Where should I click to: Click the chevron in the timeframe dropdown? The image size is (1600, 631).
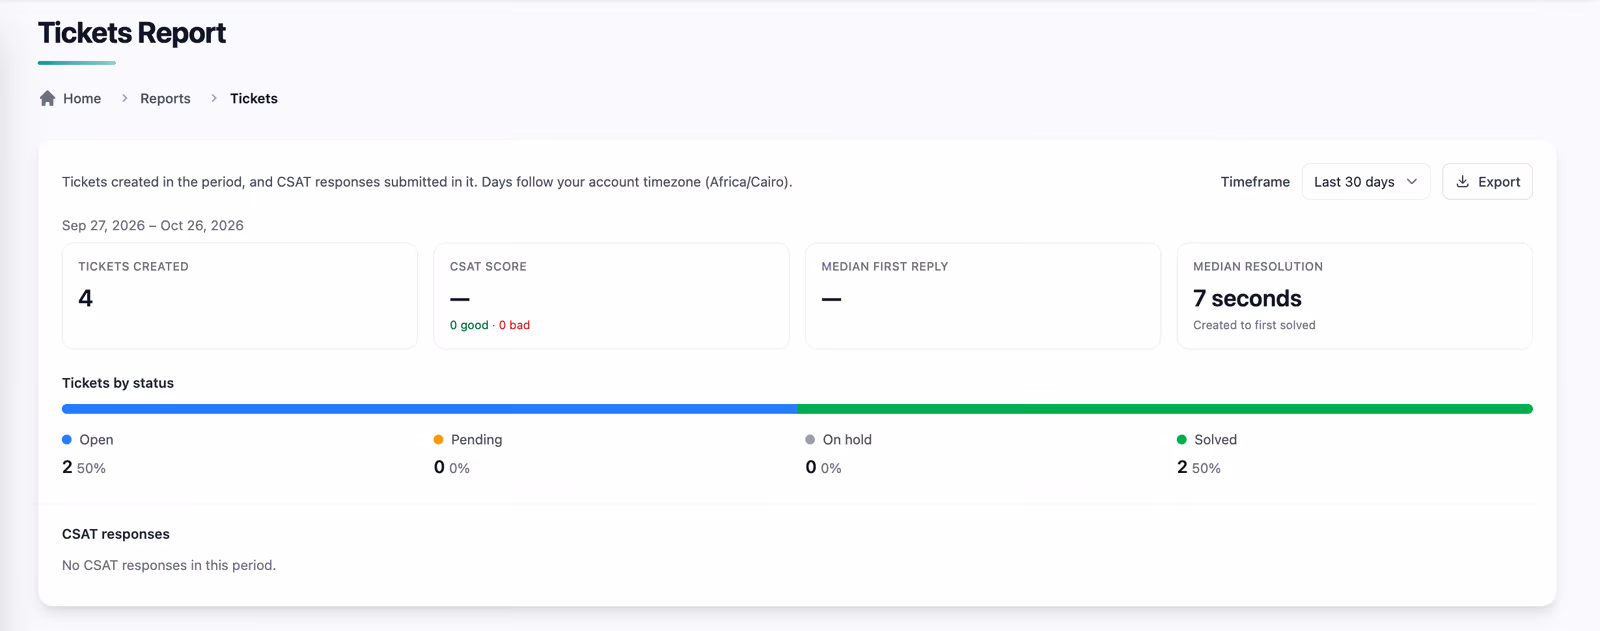click(1412, 181)
